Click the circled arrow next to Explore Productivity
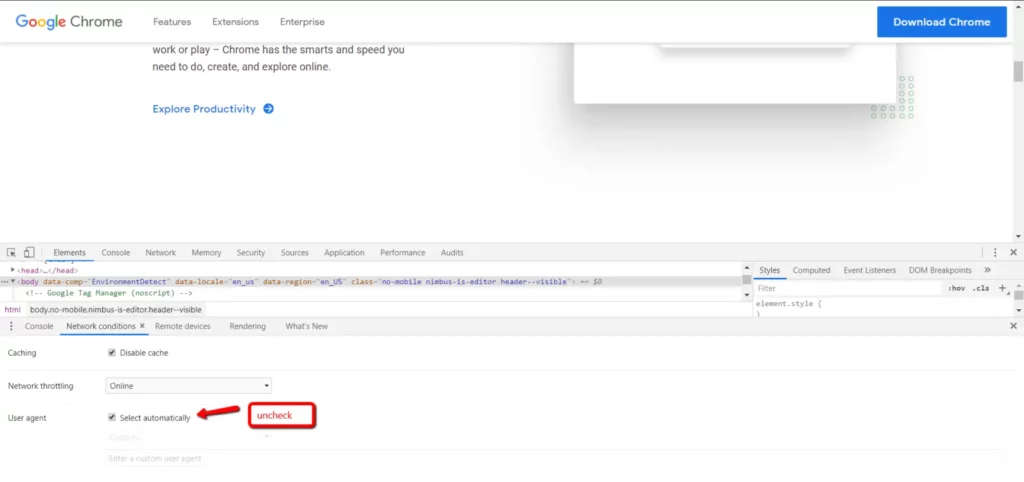This screenshot has height=482, width=1024. pyautogui.click(x=268, y=109)
